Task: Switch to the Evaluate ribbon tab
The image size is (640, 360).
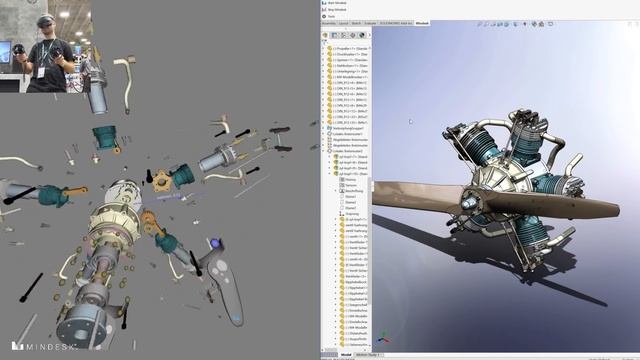Action: pos(370,23)
